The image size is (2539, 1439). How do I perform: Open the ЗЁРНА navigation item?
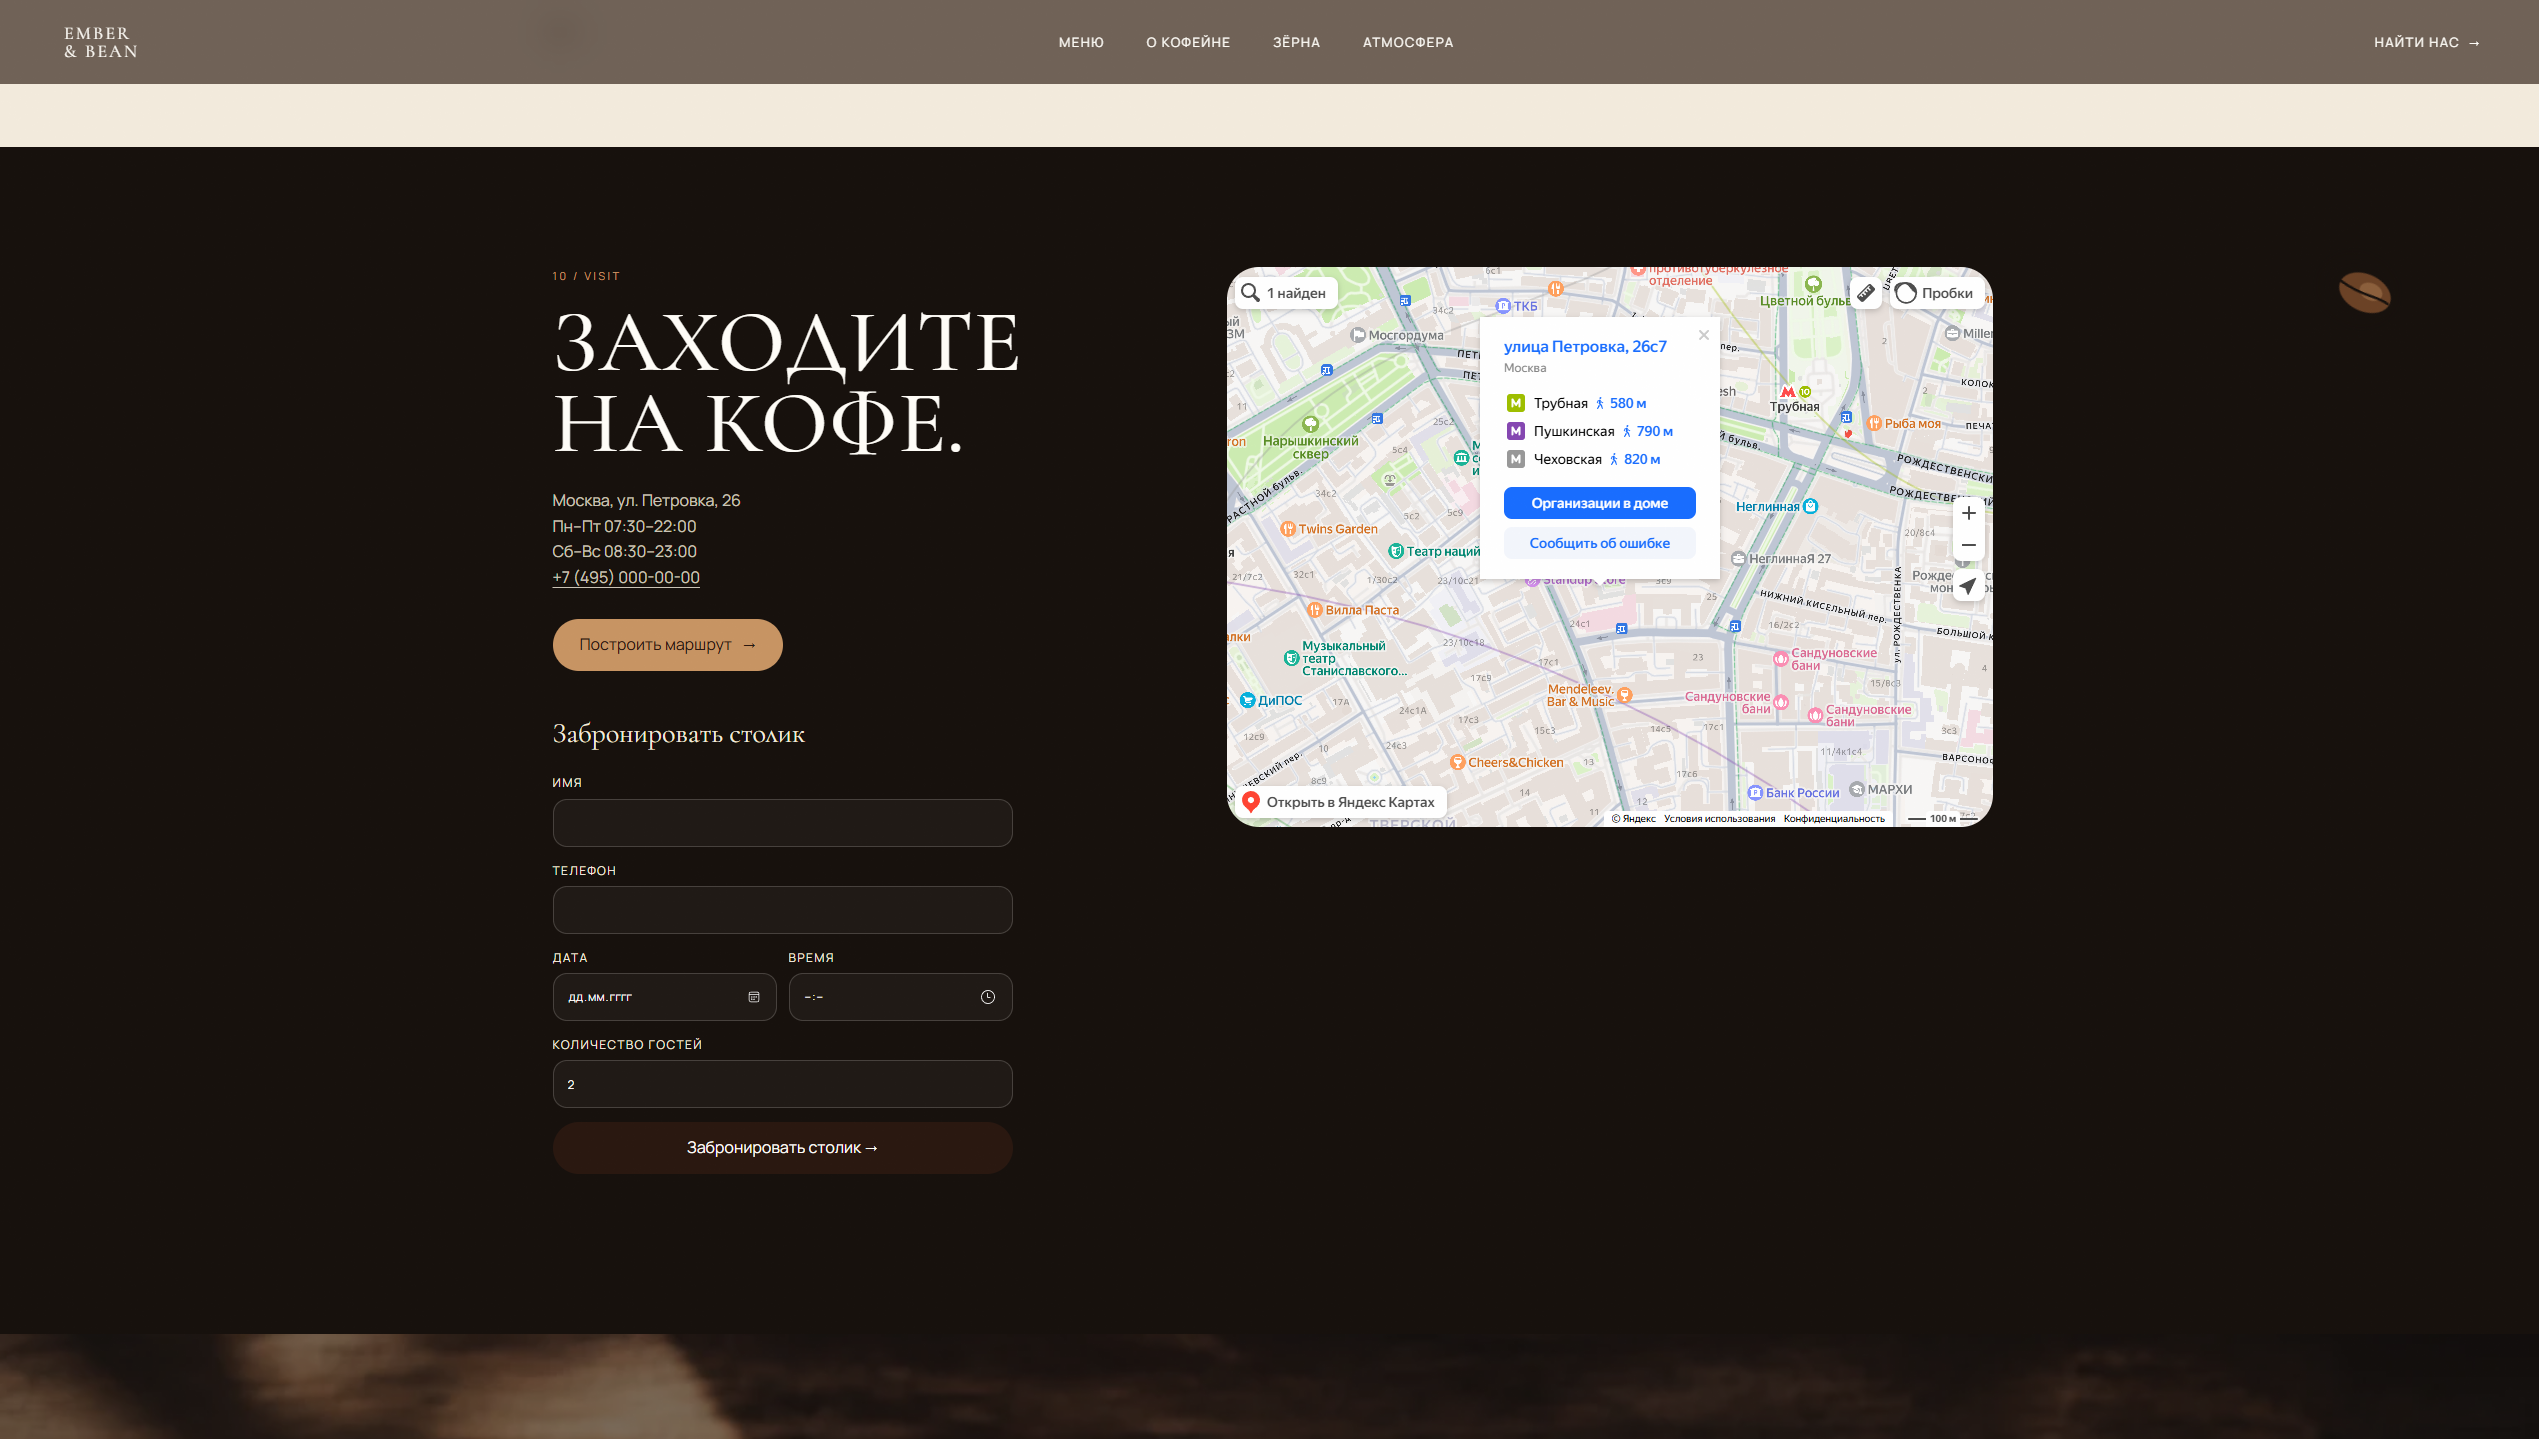tap(1296, 42)
